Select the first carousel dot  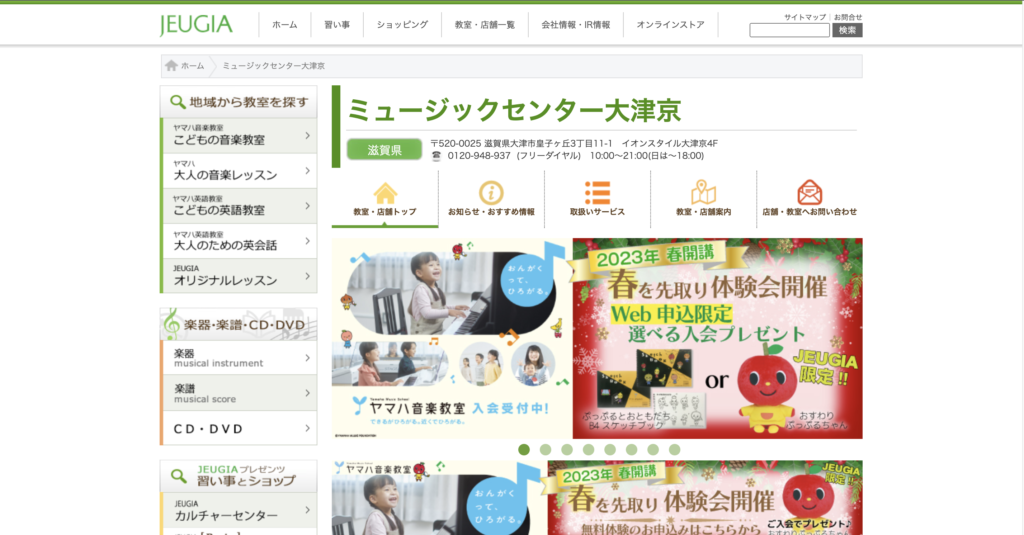pos(524,449)
